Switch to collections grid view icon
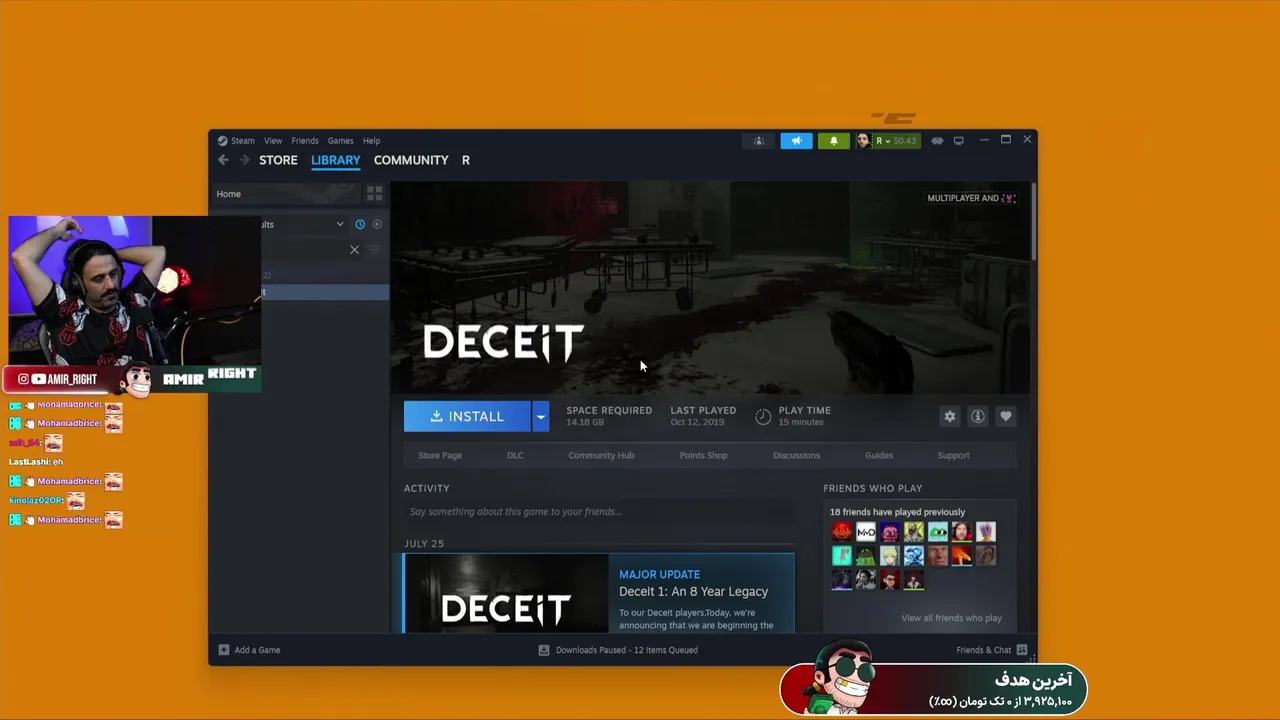The image size is (1280, 720). click(374, 193)
